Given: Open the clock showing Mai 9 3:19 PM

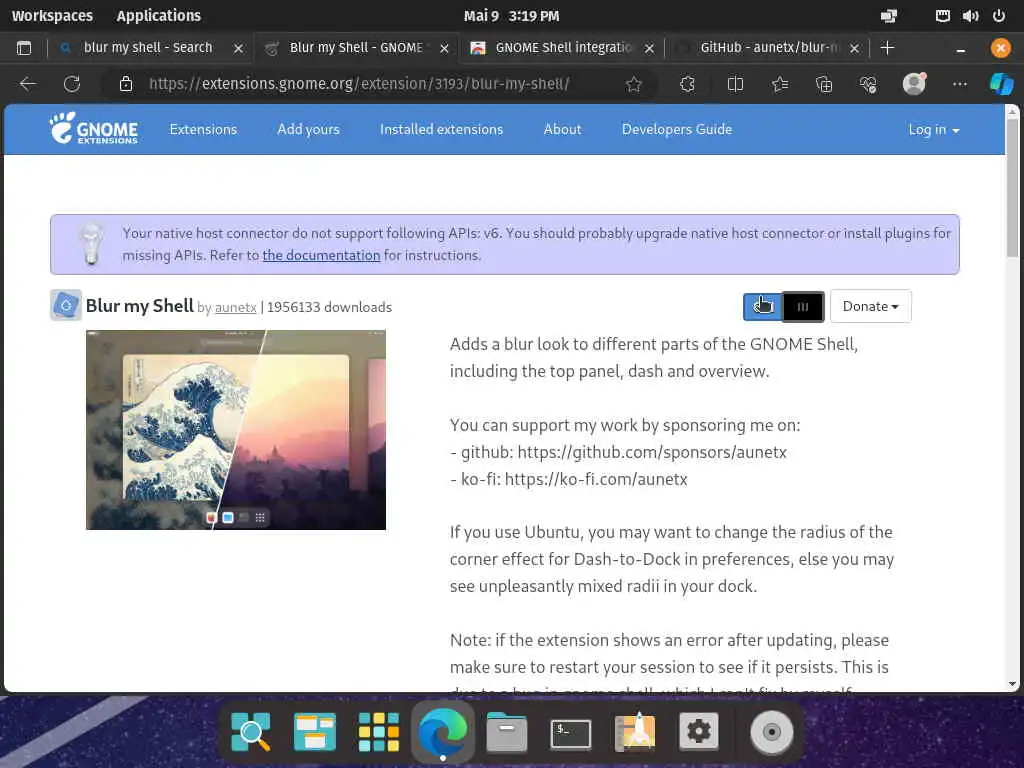Looking at the screenshot, I should pyautogui.click(x=511, y=16).
